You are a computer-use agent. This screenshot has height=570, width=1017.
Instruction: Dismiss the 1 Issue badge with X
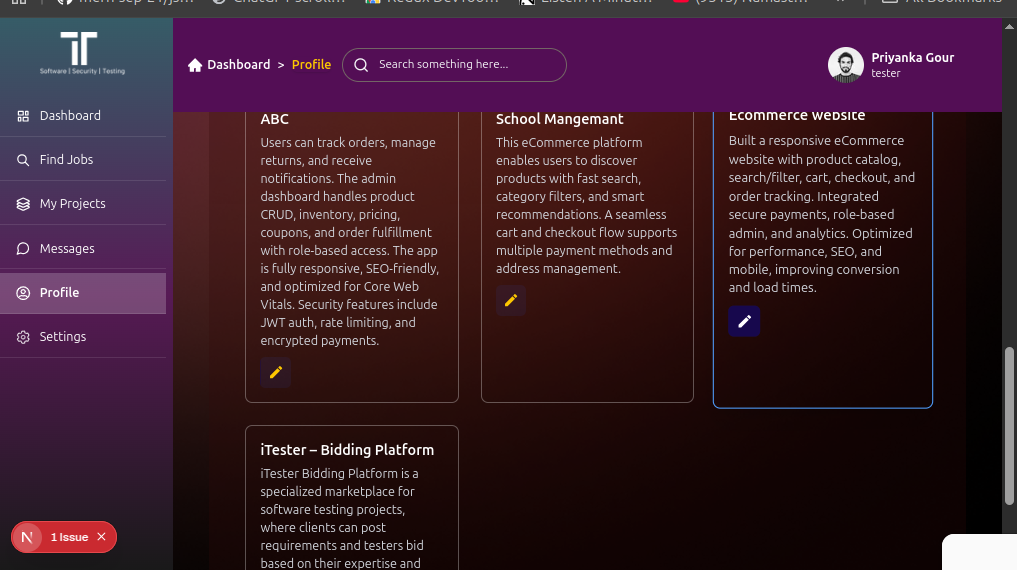click(101, 537)
